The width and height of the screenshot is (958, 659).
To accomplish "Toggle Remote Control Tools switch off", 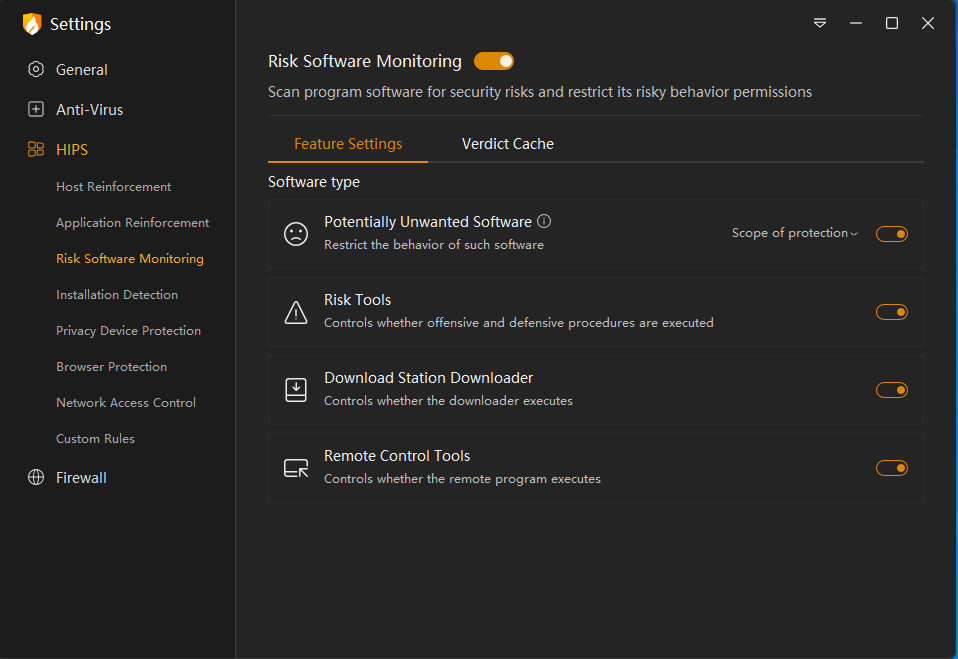I will tap(891, 468).
